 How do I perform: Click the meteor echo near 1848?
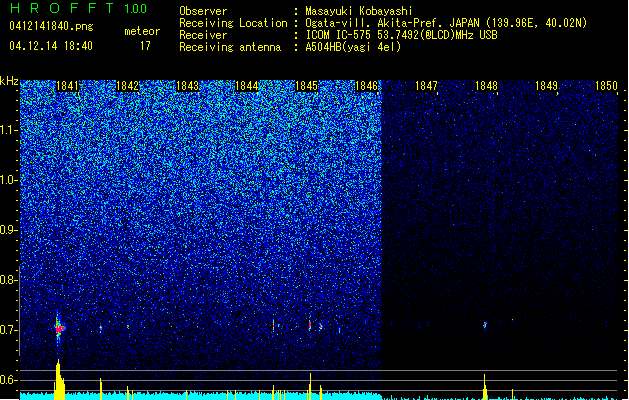tap(485, 325)
